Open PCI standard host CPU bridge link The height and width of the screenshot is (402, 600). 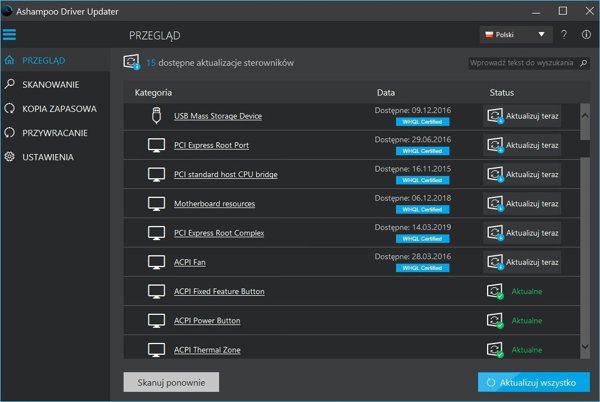click(226, 174)
